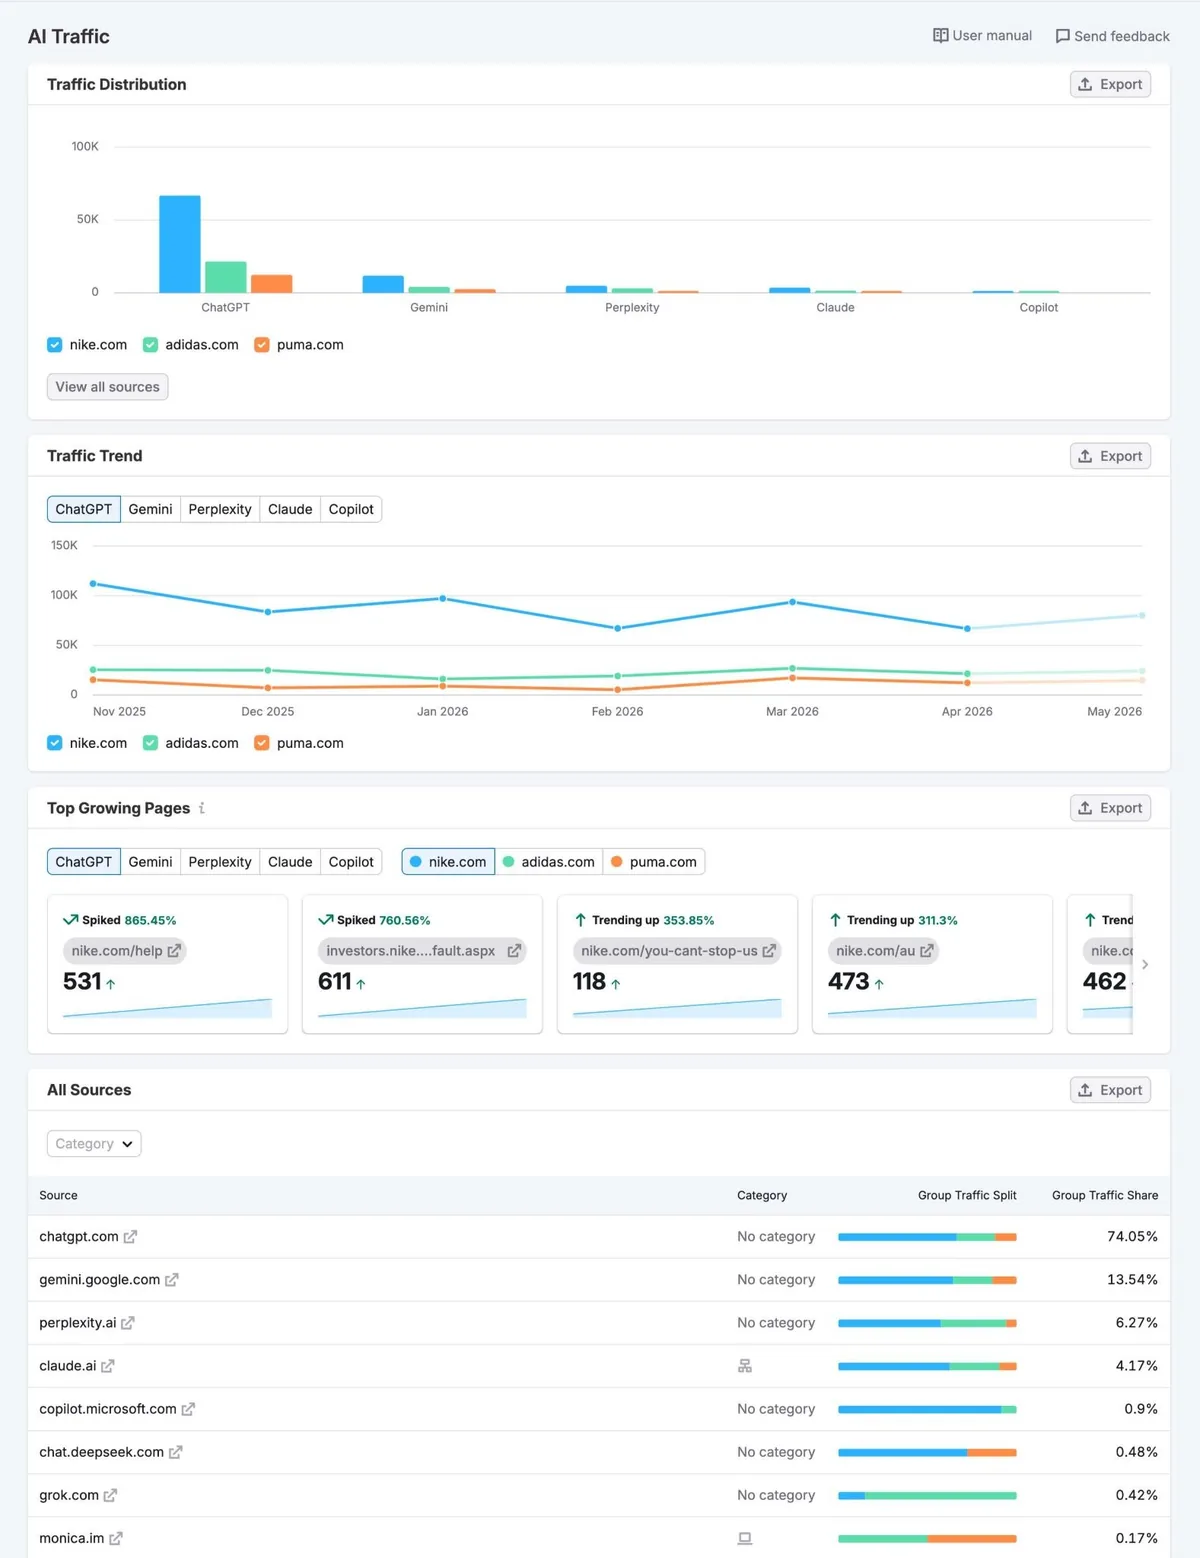
Task: Toggle adidas.com checkbox in Traffic Trend legend
Action: coord(150,743)
